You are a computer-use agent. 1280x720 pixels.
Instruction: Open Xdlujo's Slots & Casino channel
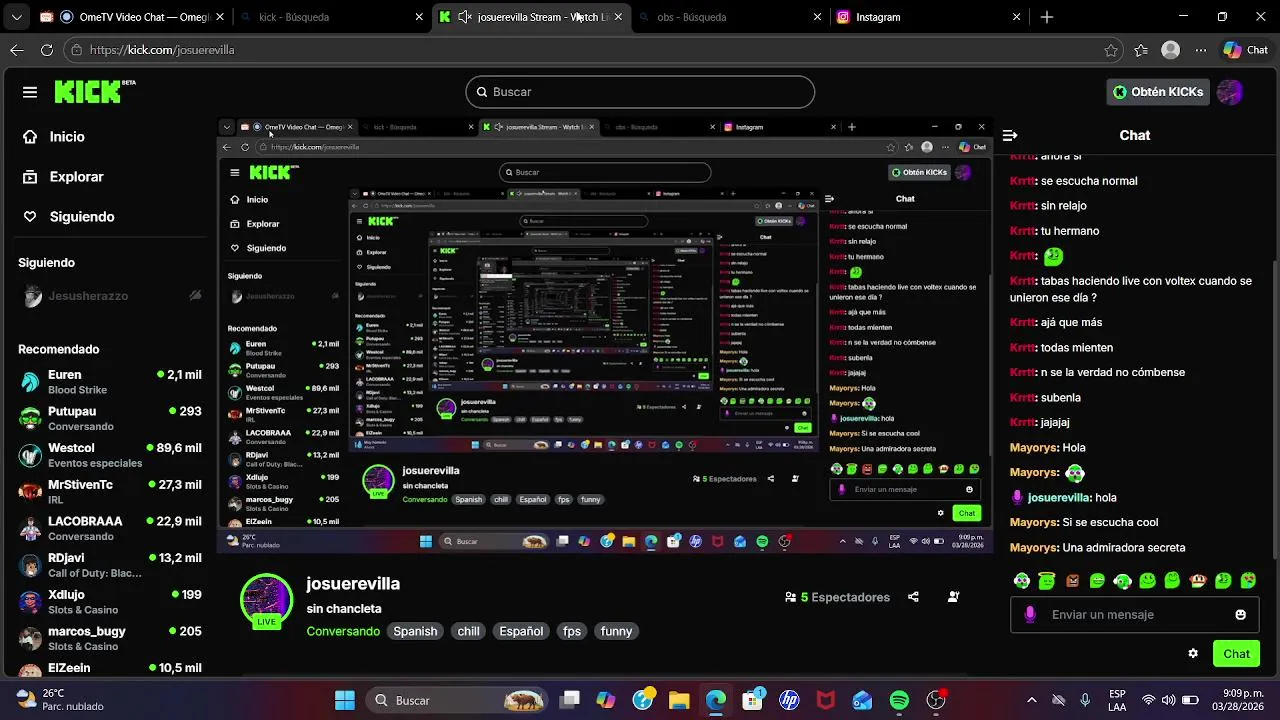110,602
